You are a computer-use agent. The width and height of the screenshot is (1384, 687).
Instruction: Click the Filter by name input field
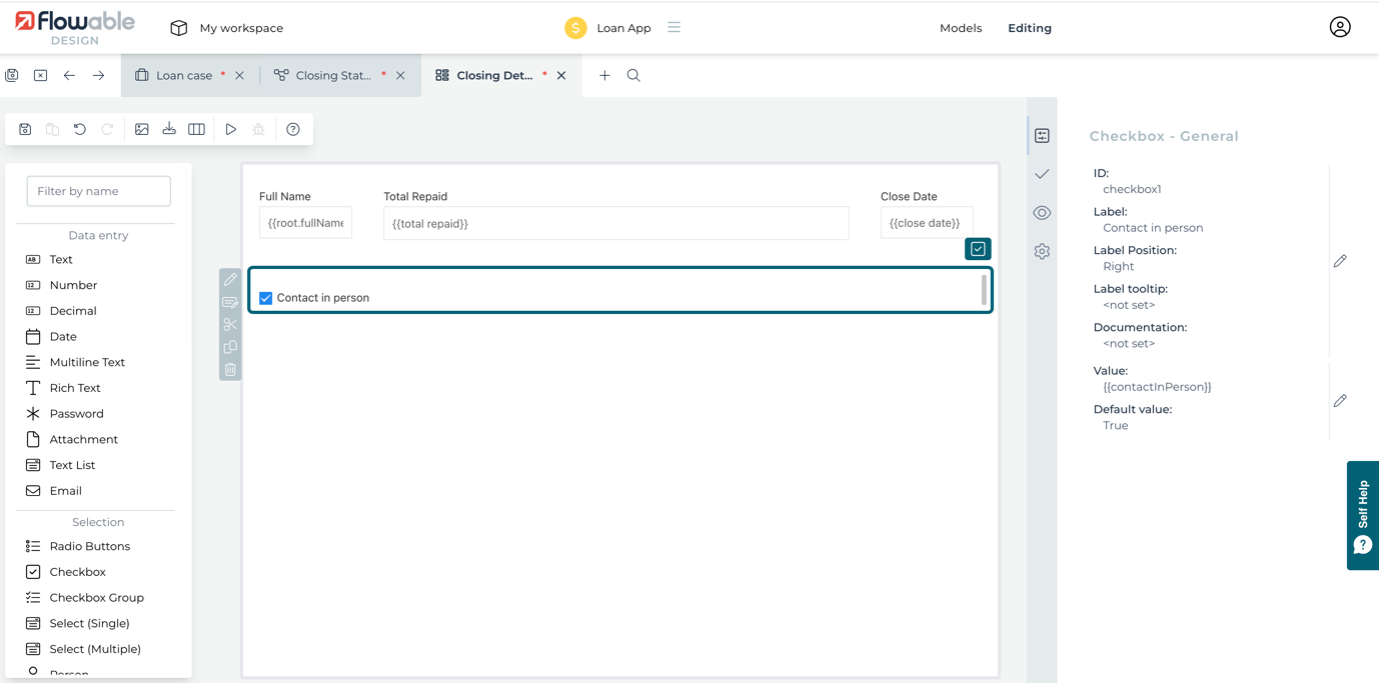point(98,191)
